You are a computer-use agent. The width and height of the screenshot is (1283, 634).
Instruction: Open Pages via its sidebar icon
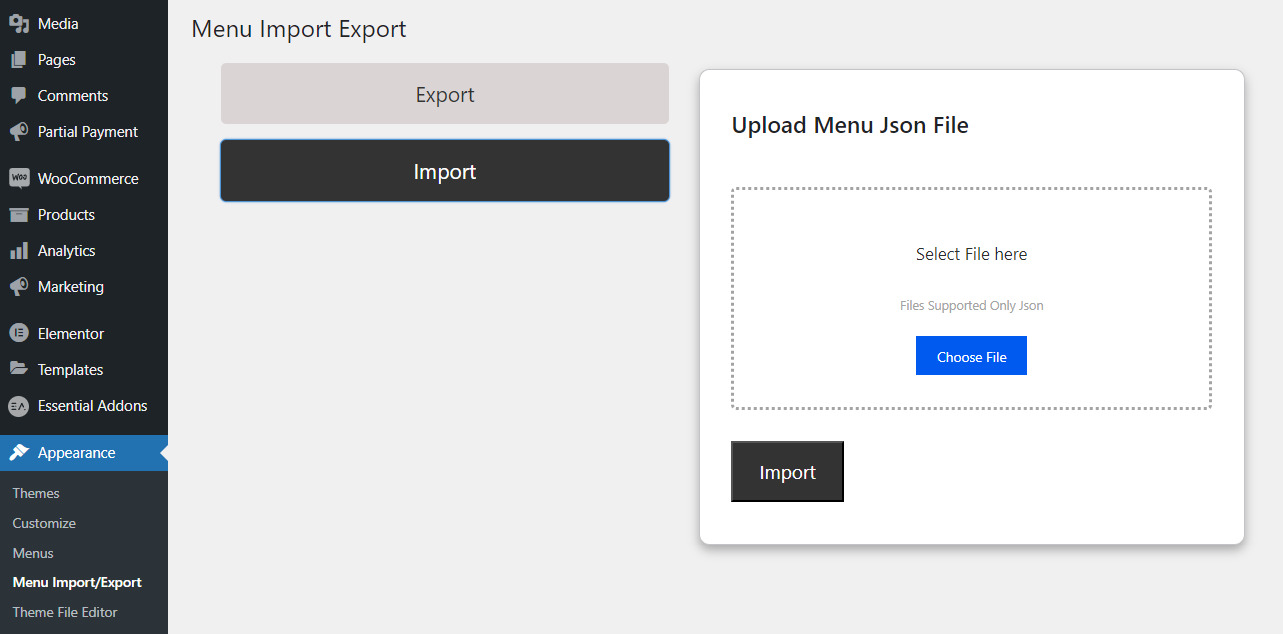click(18, 60)
